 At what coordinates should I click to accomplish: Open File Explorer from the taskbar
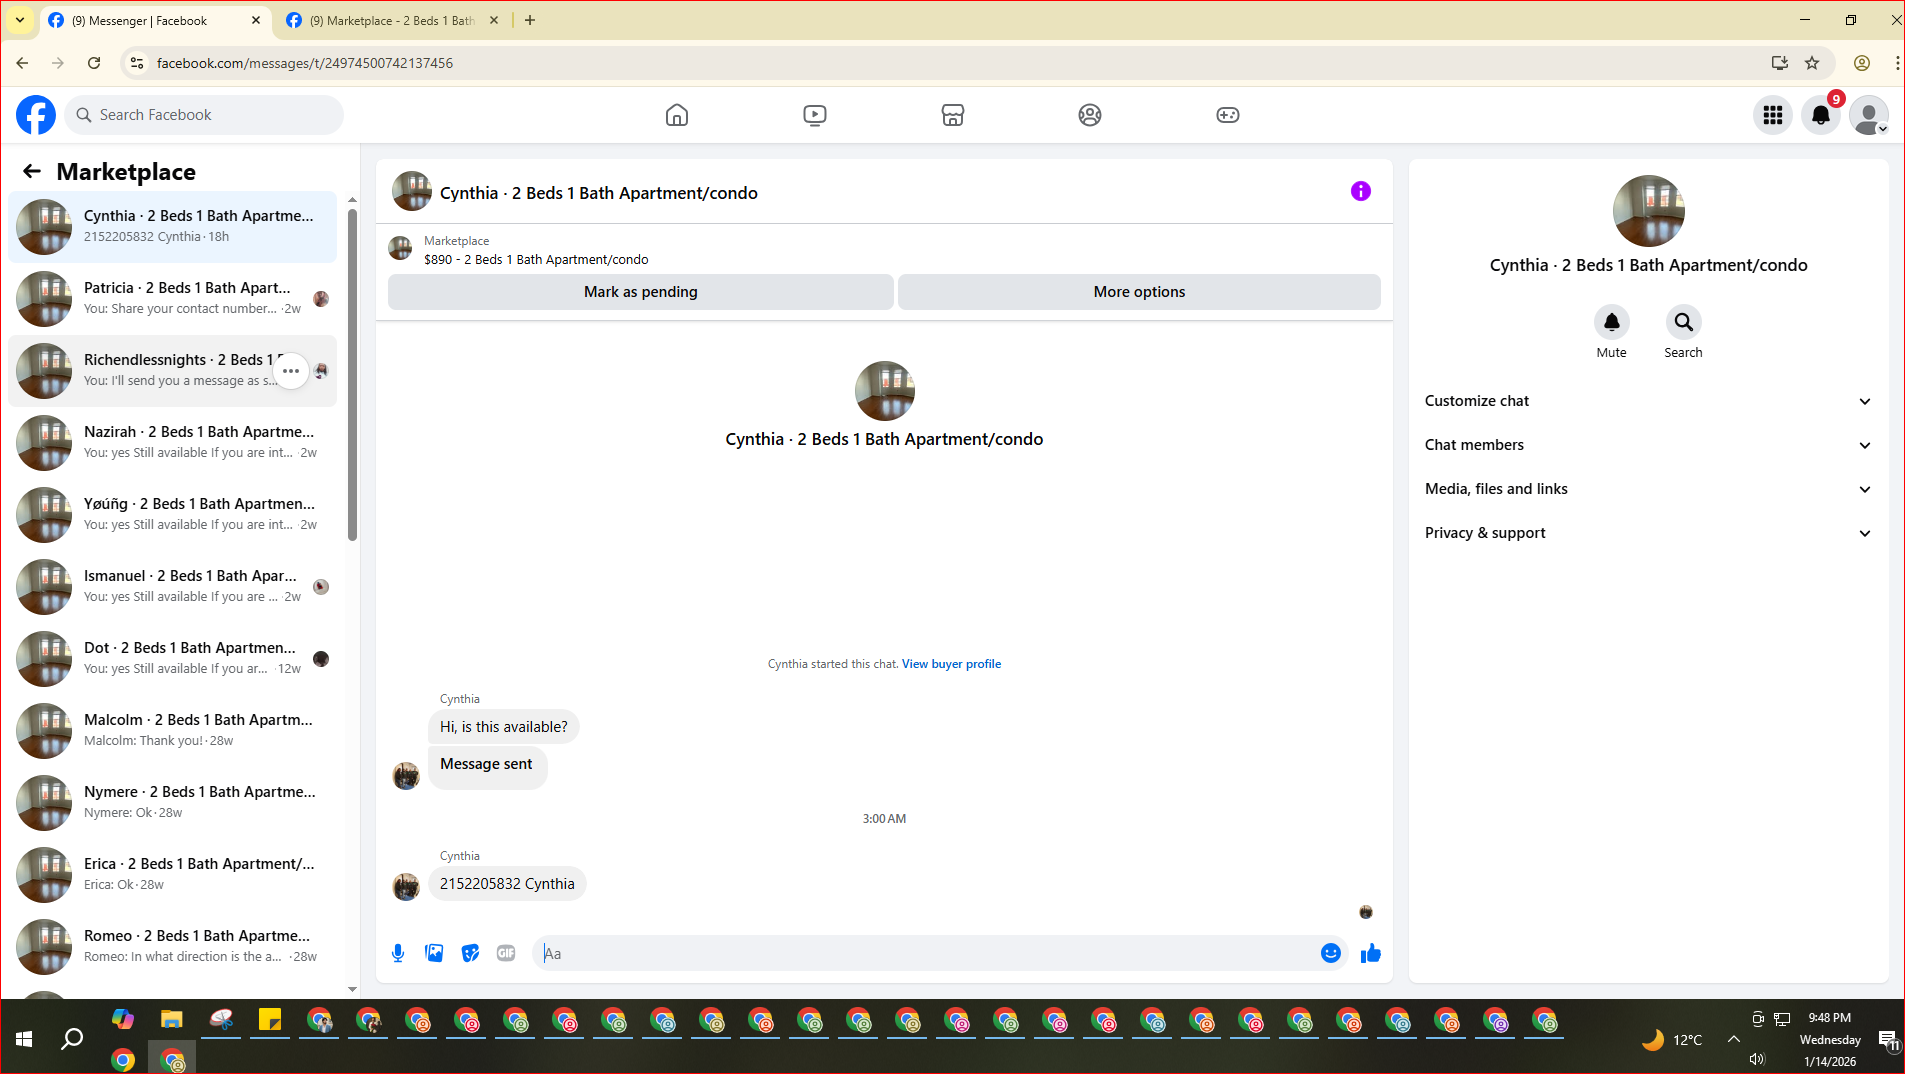point(172,1020)
